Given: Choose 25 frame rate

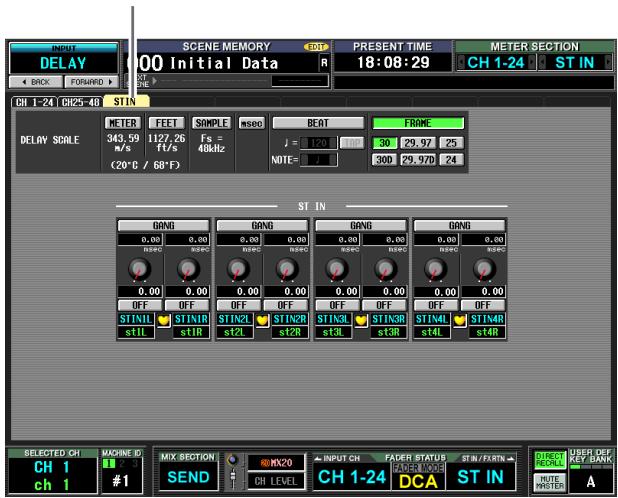Looking at the screenshot, I should (451, 143).
